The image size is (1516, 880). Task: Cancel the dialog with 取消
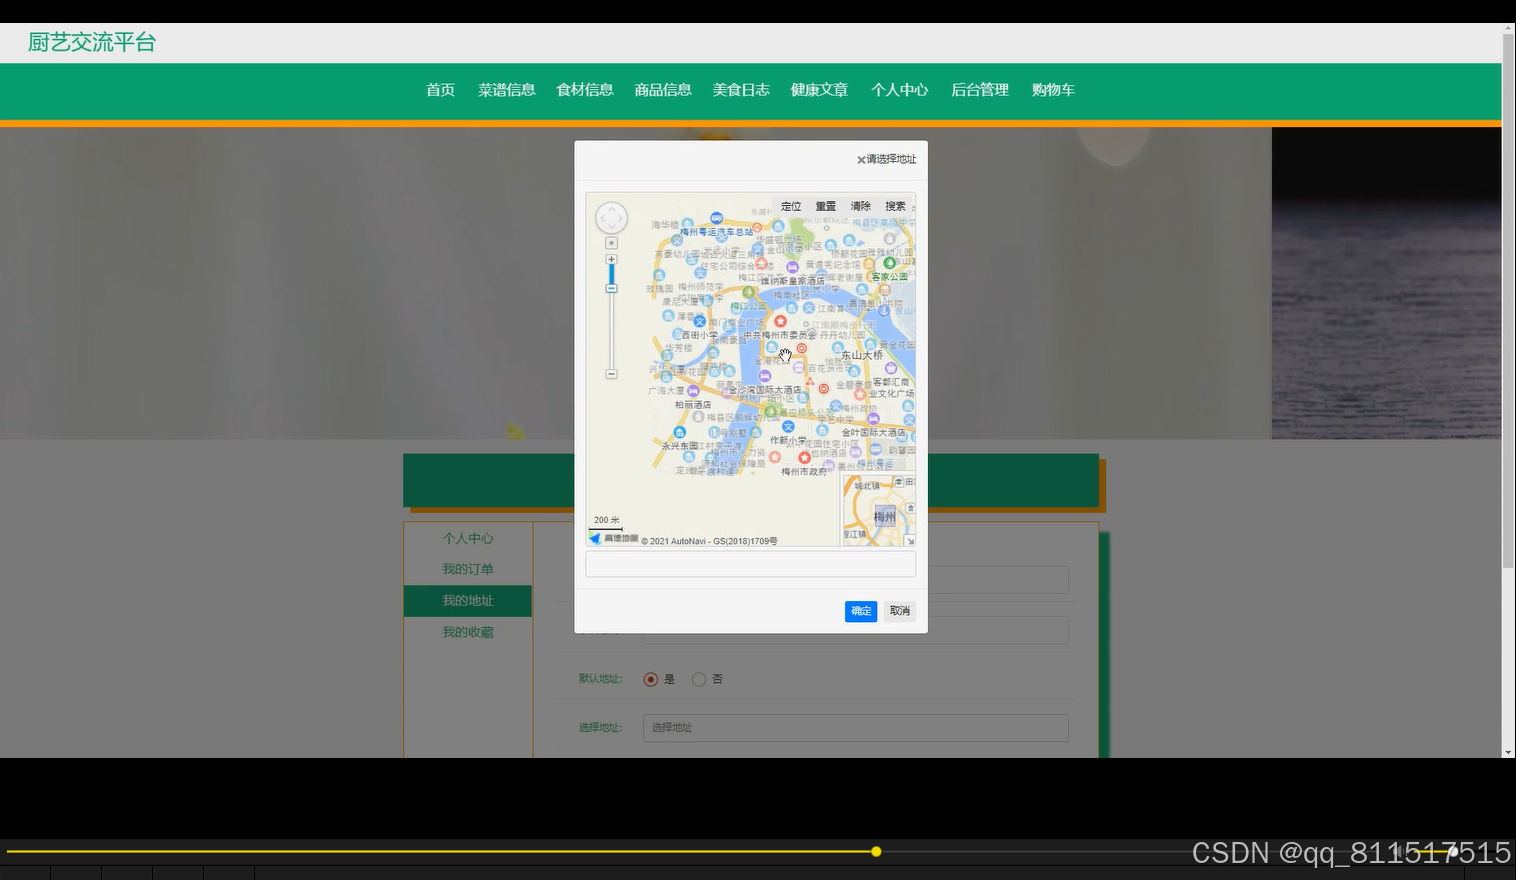pyautogui.click(x=900, y=611)
